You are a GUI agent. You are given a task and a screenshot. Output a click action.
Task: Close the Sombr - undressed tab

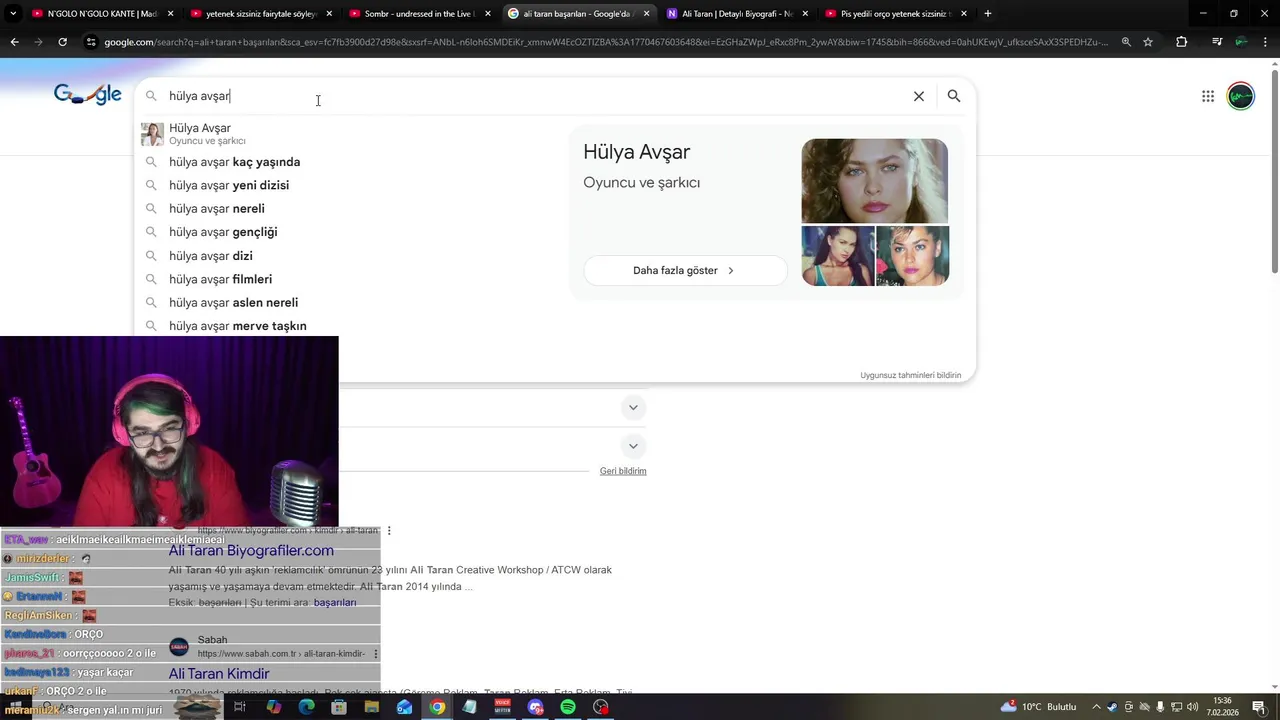point(488,14)
